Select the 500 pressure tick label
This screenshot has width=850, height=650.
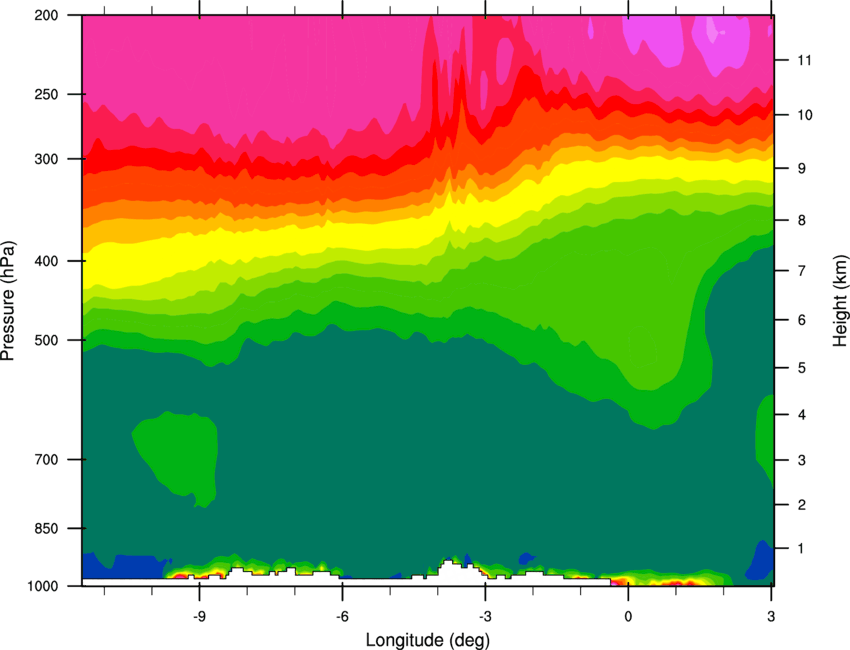coord(47,340)
